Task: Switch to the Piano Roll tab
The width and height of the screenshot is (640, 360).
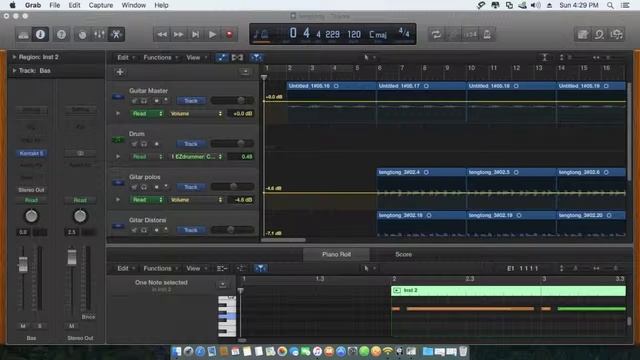Action: pos(336,254)
